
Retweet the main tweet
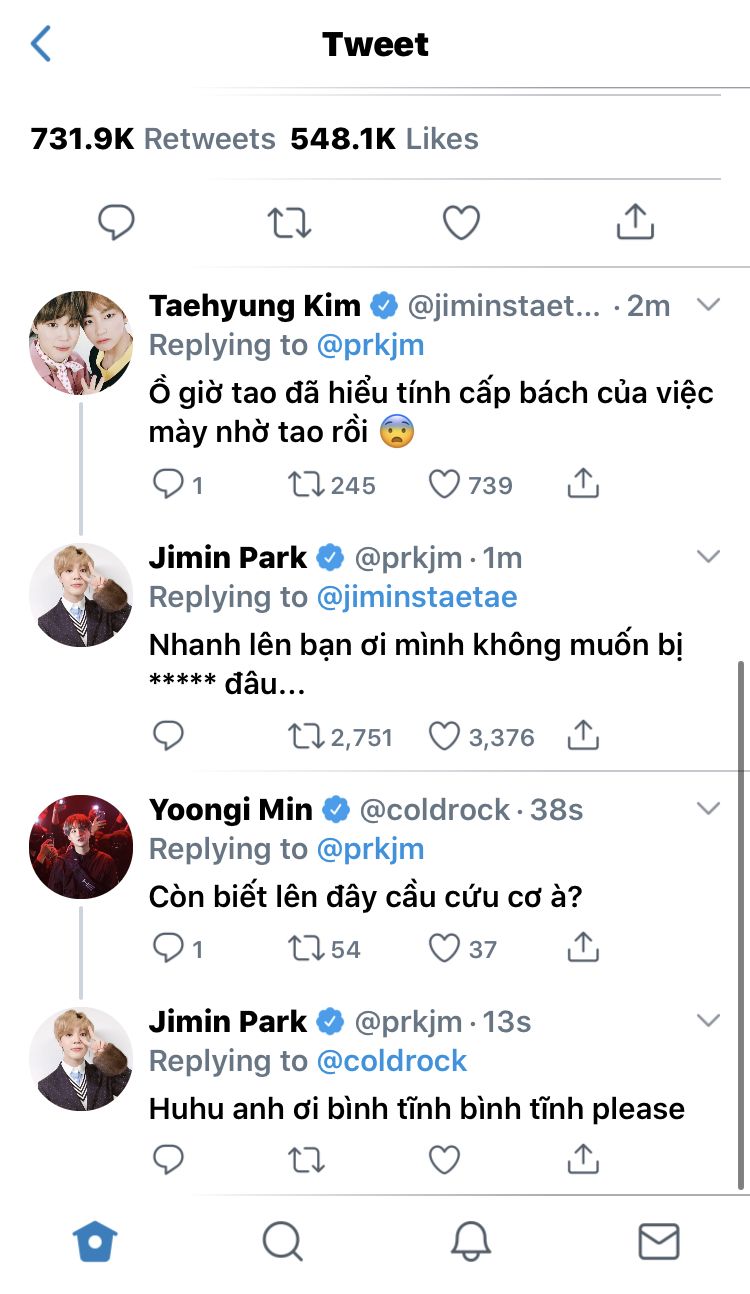pos(289,222)
